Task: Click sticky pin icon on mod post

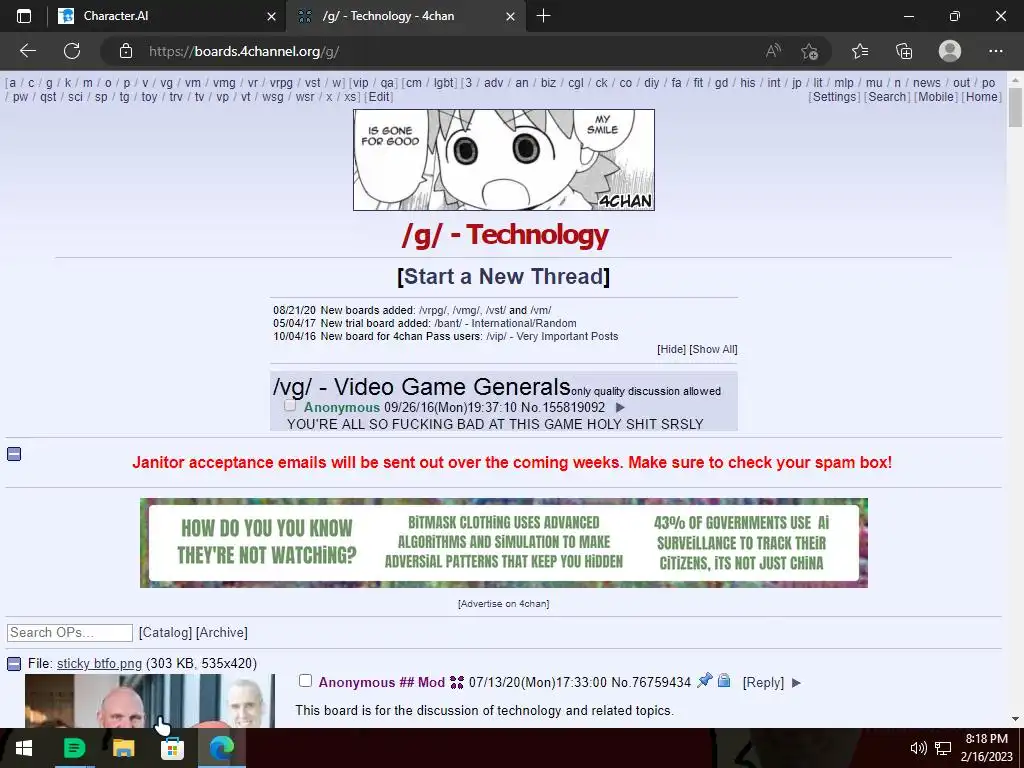Action: coord(705,680)
